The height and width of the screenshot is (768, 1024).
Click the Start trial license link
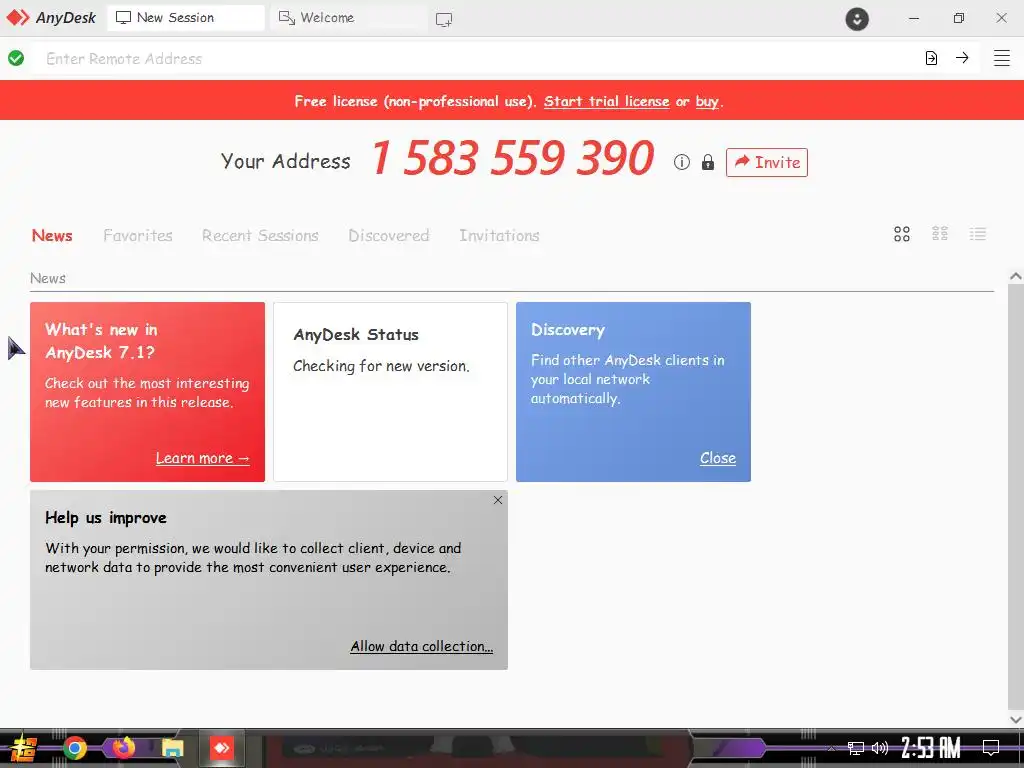coord(607,101)
